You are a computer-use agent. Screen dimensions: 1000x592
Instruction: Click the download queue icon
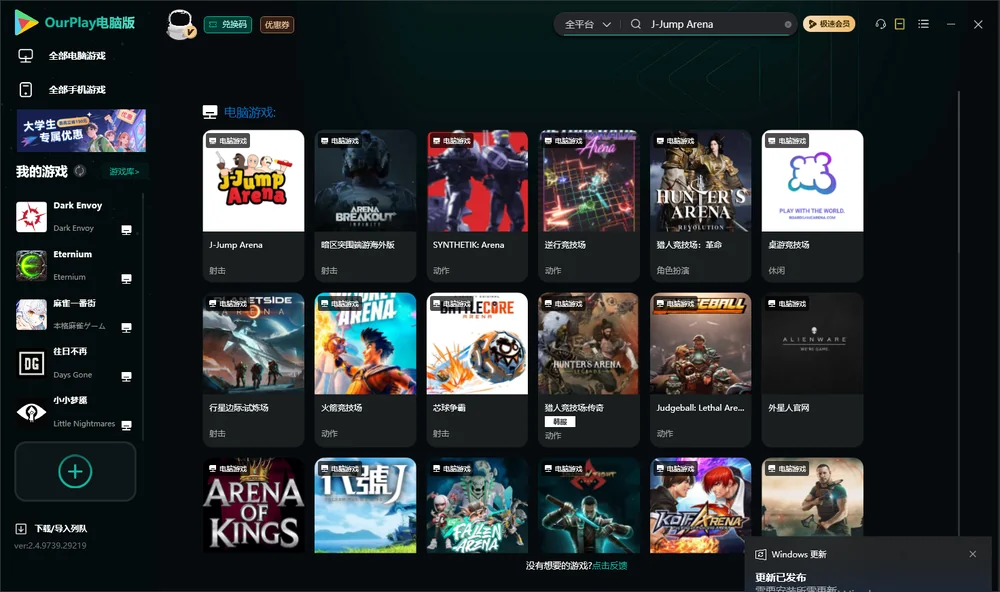[x=21, y=529]
